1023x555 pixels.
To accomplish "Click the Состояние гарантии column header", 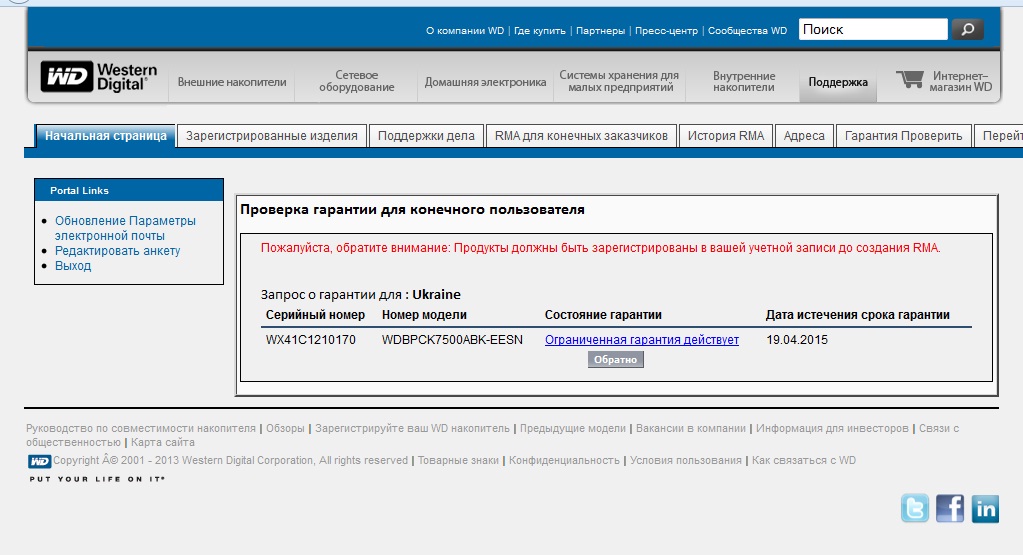I will click(603, 315).
